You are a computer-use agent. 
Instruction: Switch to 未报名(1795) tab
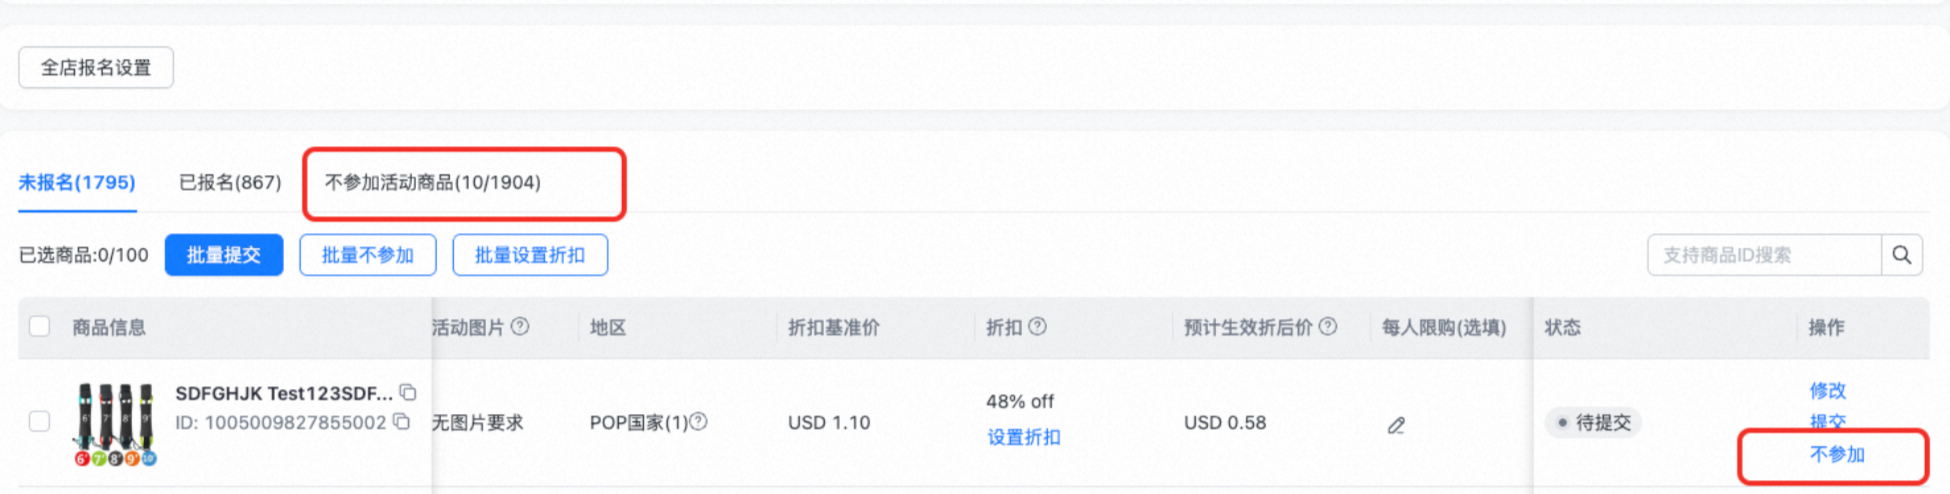click(77, 183)
